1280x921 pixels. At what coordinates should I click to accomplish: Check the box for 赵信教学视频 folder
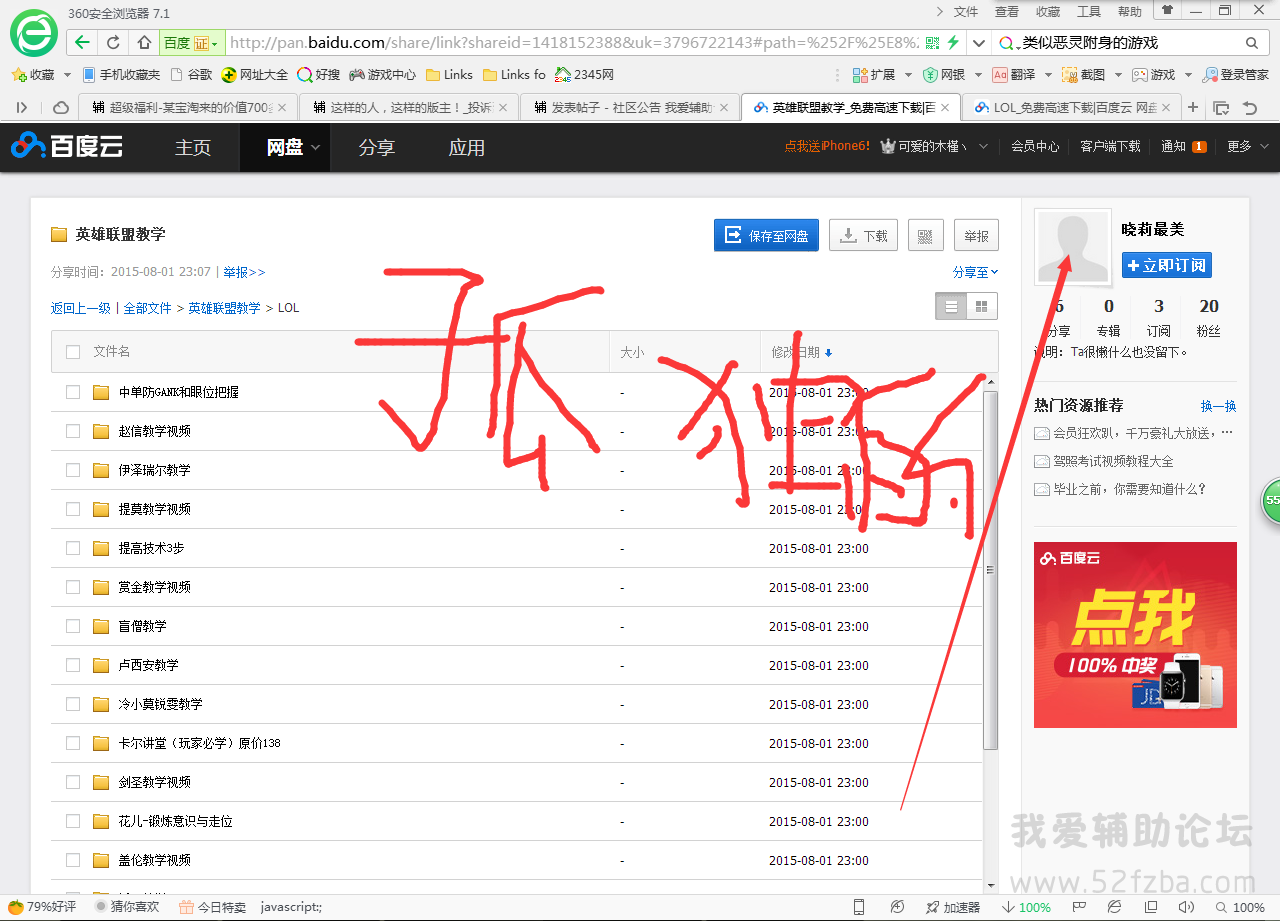point(73,431)
